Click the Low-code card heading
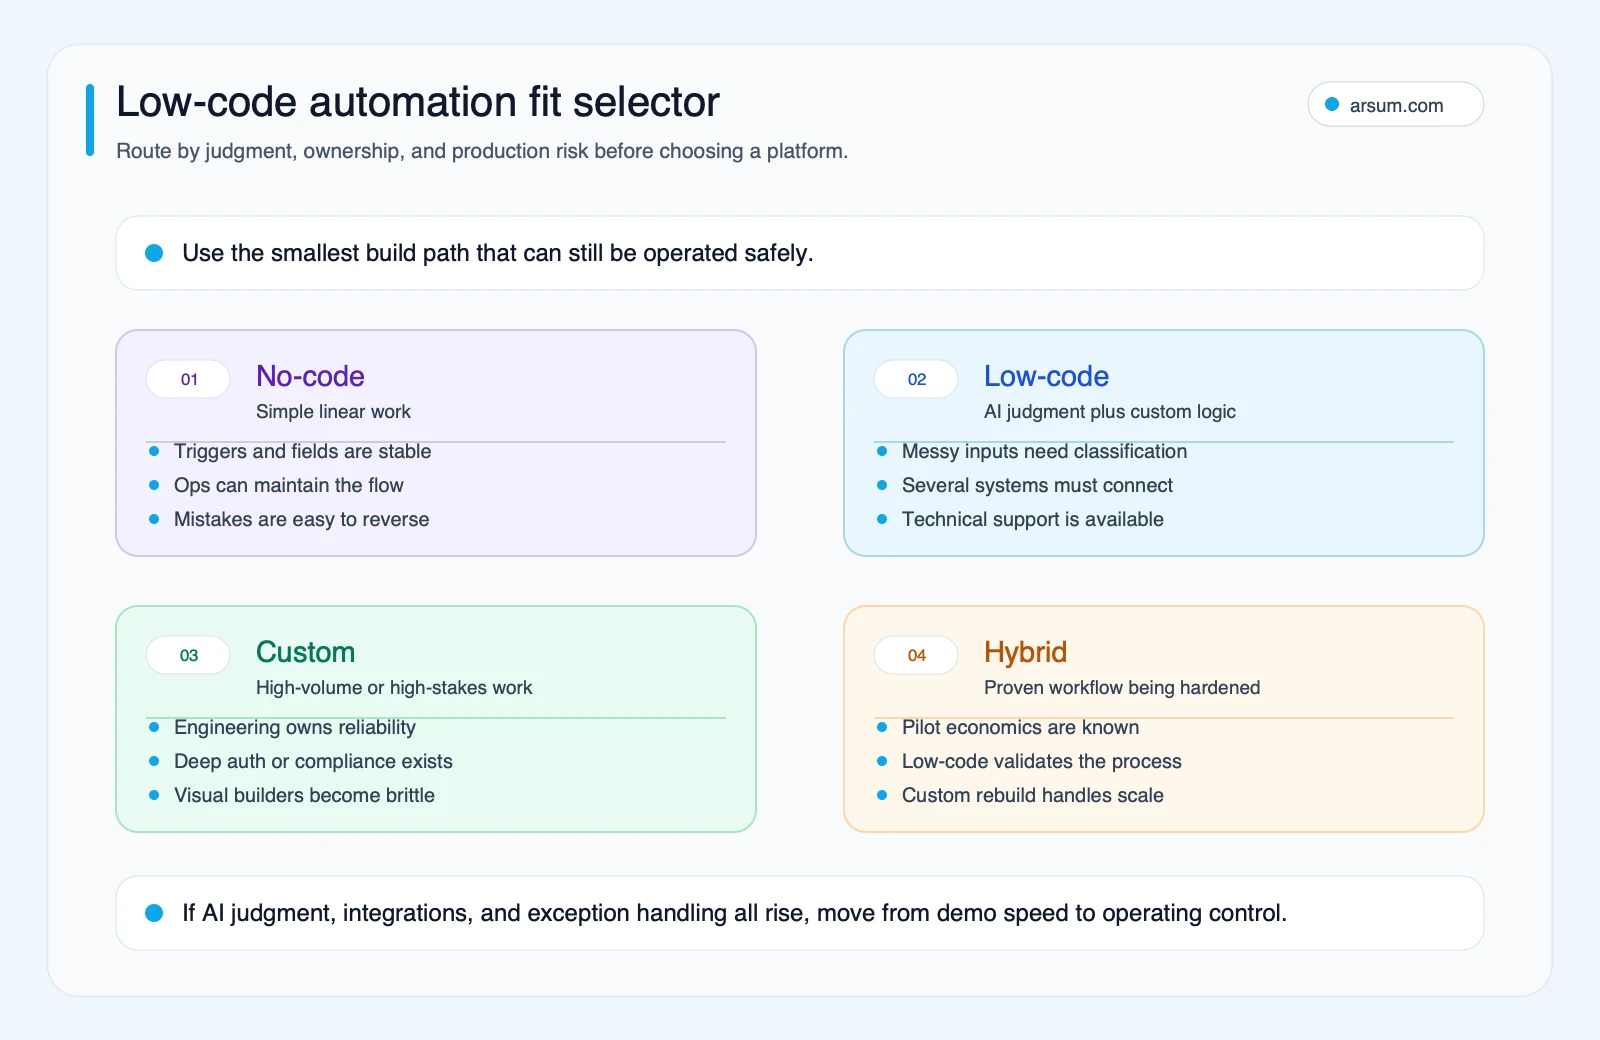 [x=1046, y=376]
